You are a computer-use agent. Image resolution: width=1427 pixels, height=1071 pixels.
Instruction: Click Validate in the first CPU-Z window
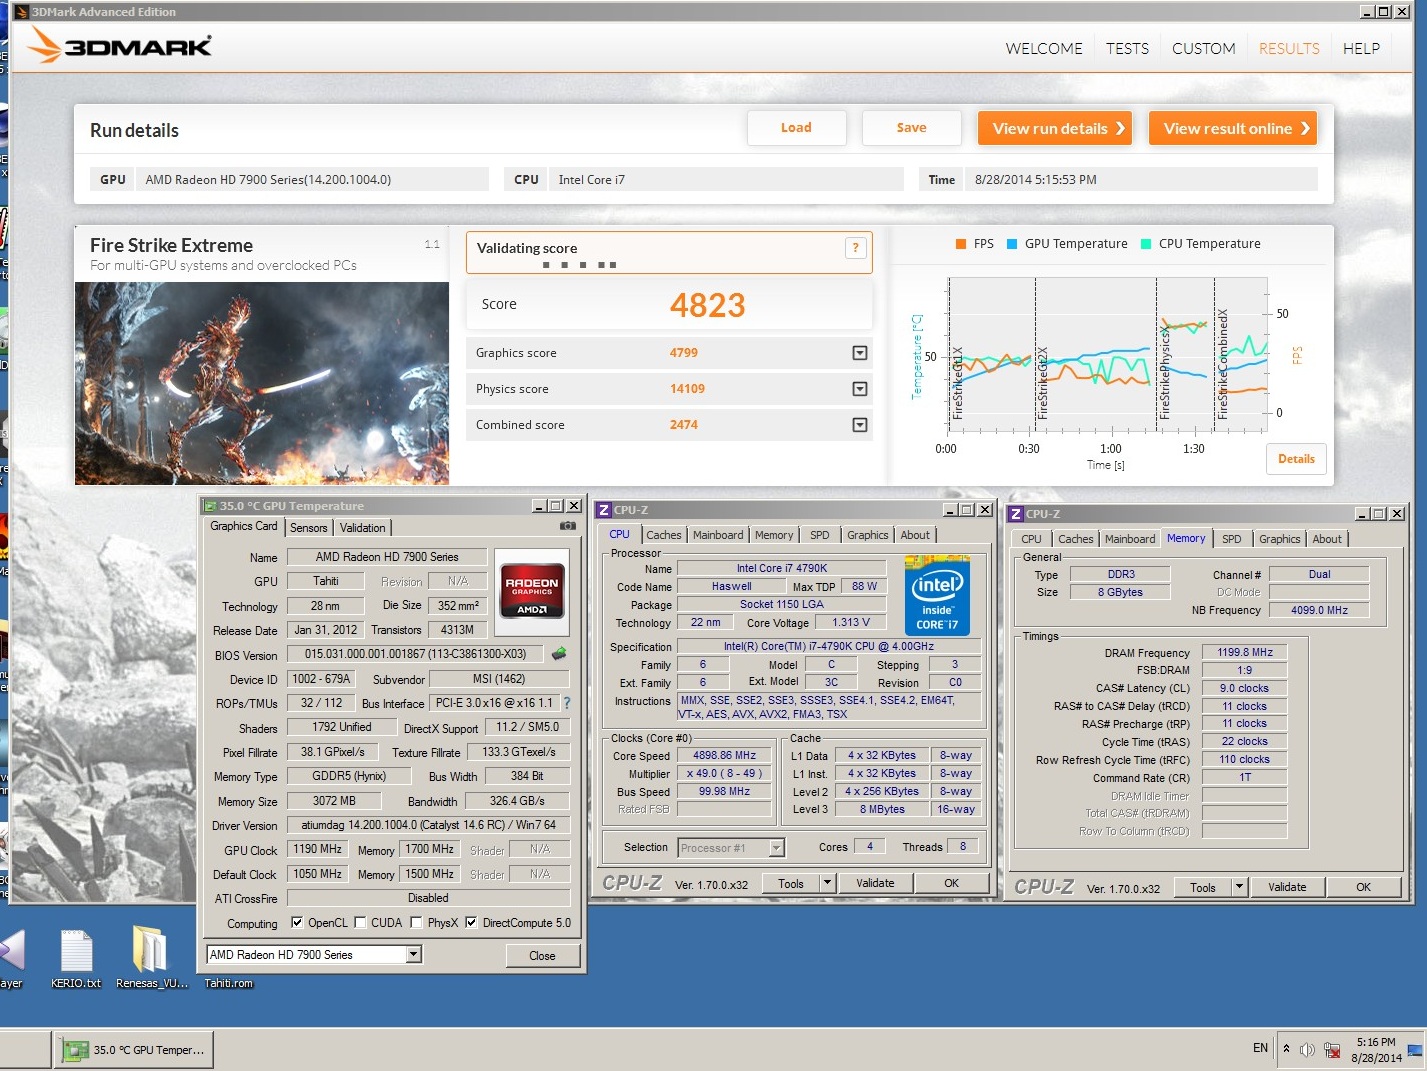click(x=875, y=883)
